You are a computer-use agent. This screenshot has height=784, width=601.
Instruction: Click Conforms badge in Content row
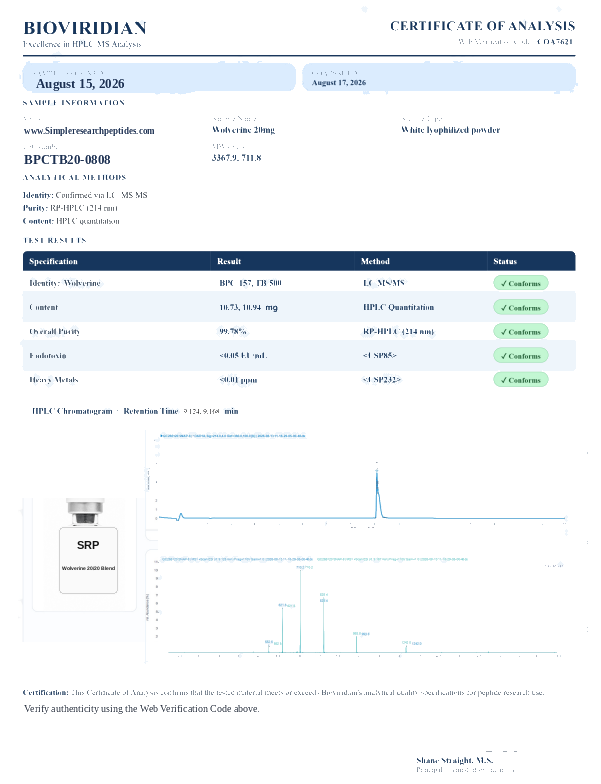click(x=520, y=308)
